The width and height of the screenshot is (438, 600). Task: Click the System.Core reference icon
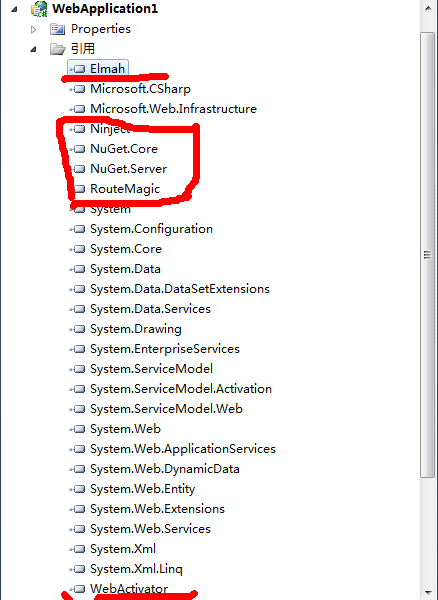[x=78, y=249]
